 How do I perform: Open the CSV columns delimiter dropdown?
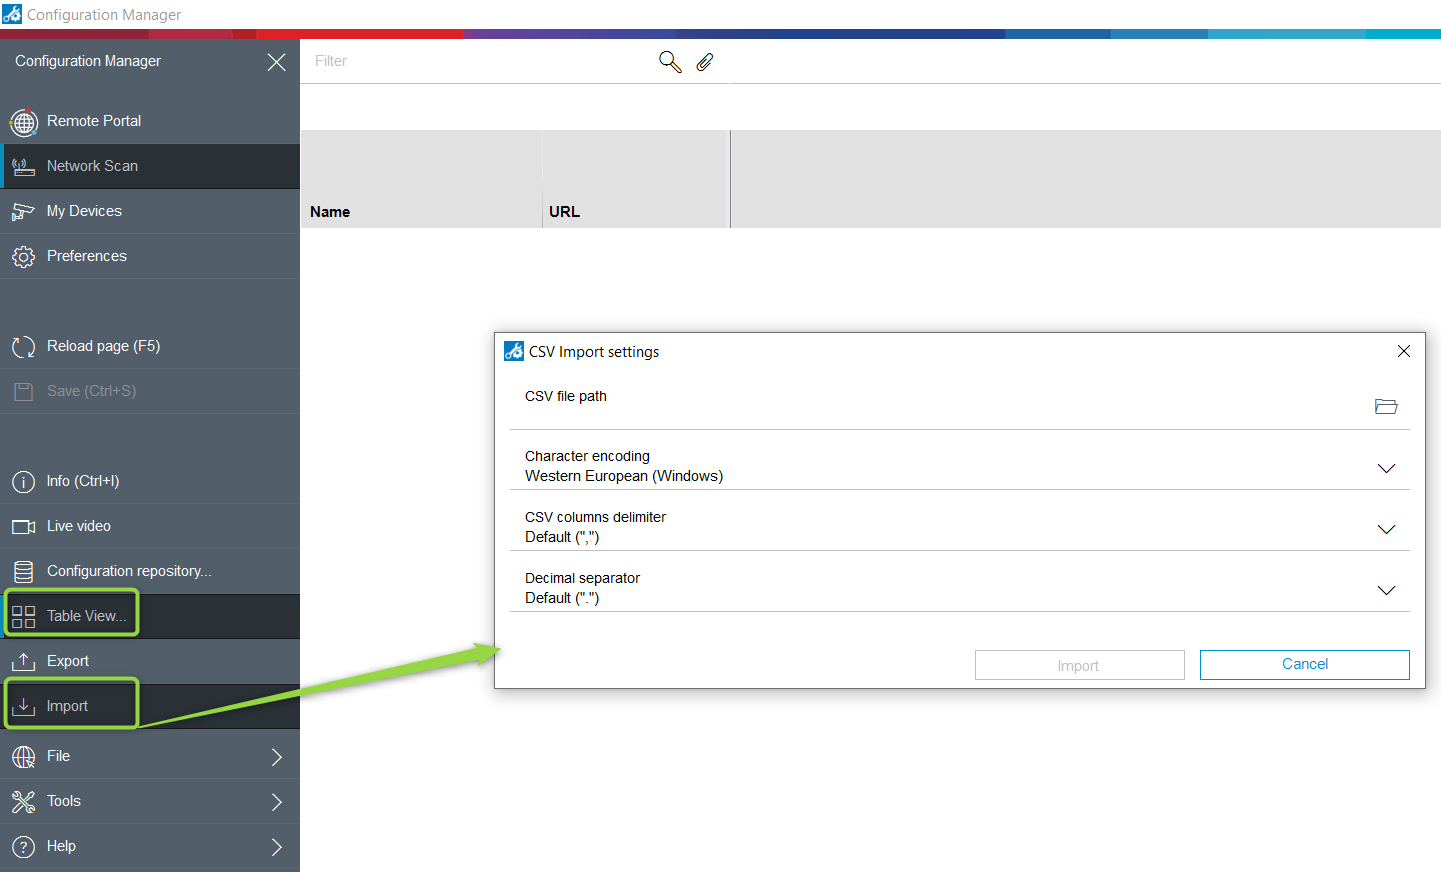(x=1385, y=529)
